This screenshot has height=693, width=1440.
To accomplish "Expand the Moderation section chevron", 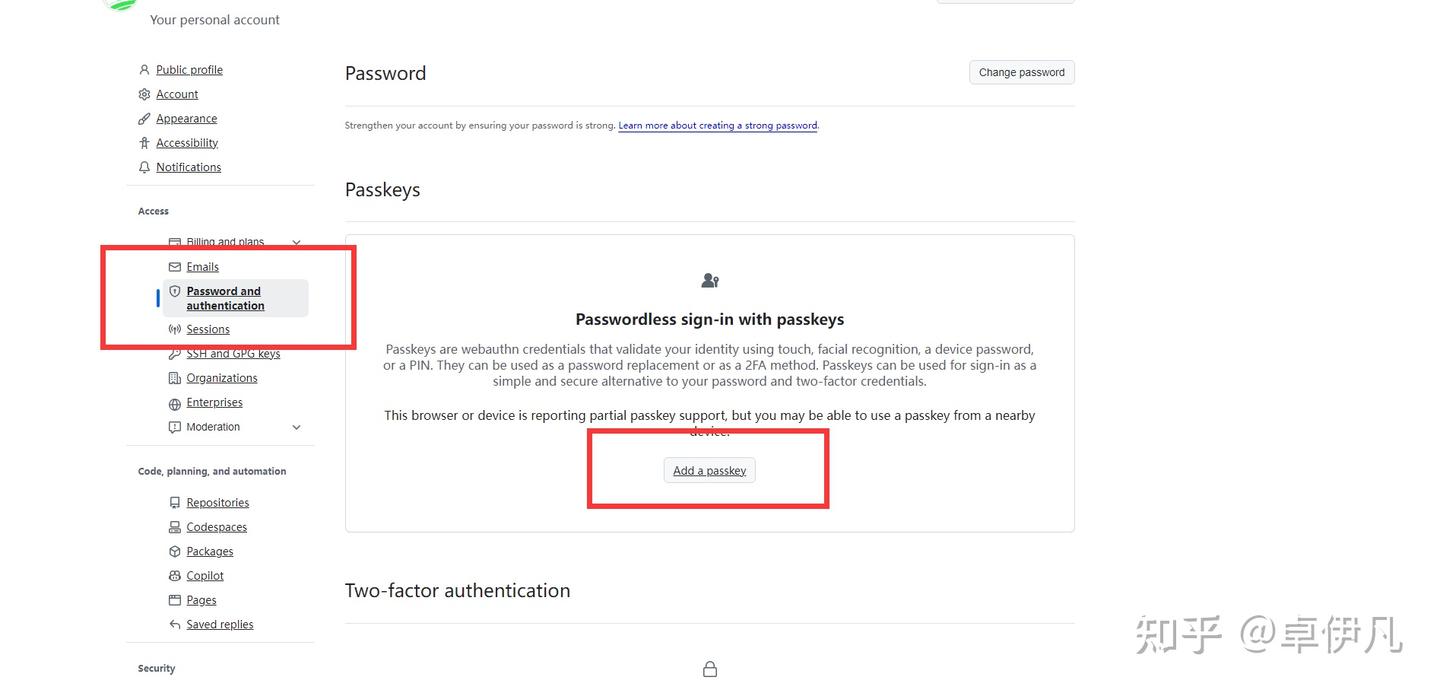I will 296,427.
